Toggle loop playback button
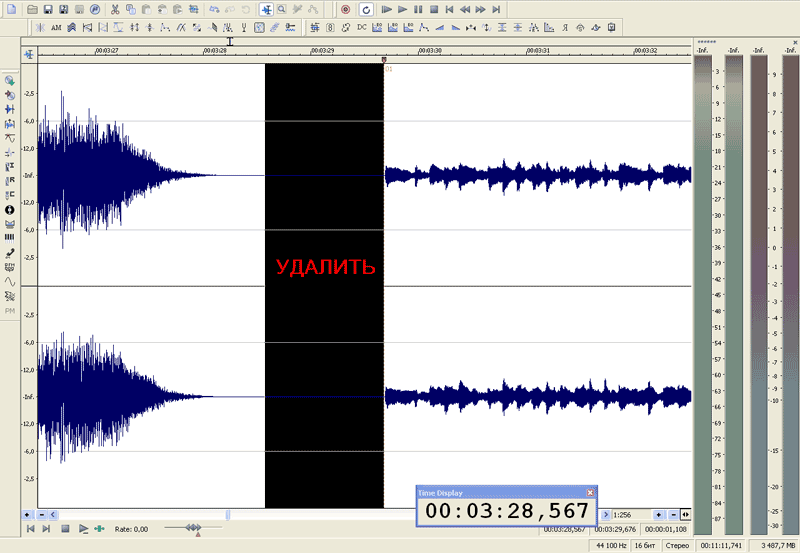Viewport: 800px width, 553px height. coord(365,8)
